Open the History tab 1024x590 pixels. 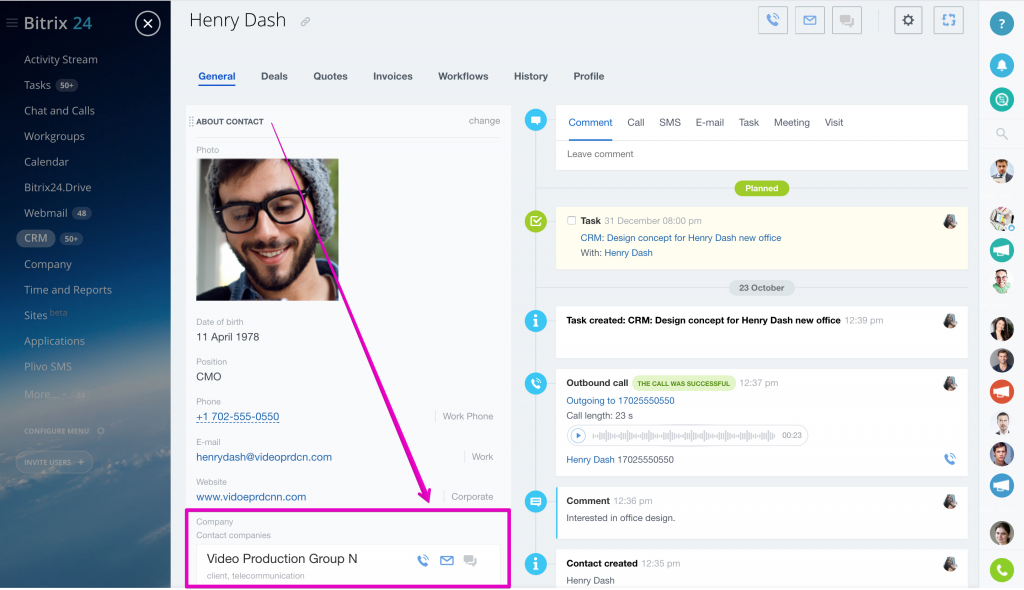coord(531,76)
